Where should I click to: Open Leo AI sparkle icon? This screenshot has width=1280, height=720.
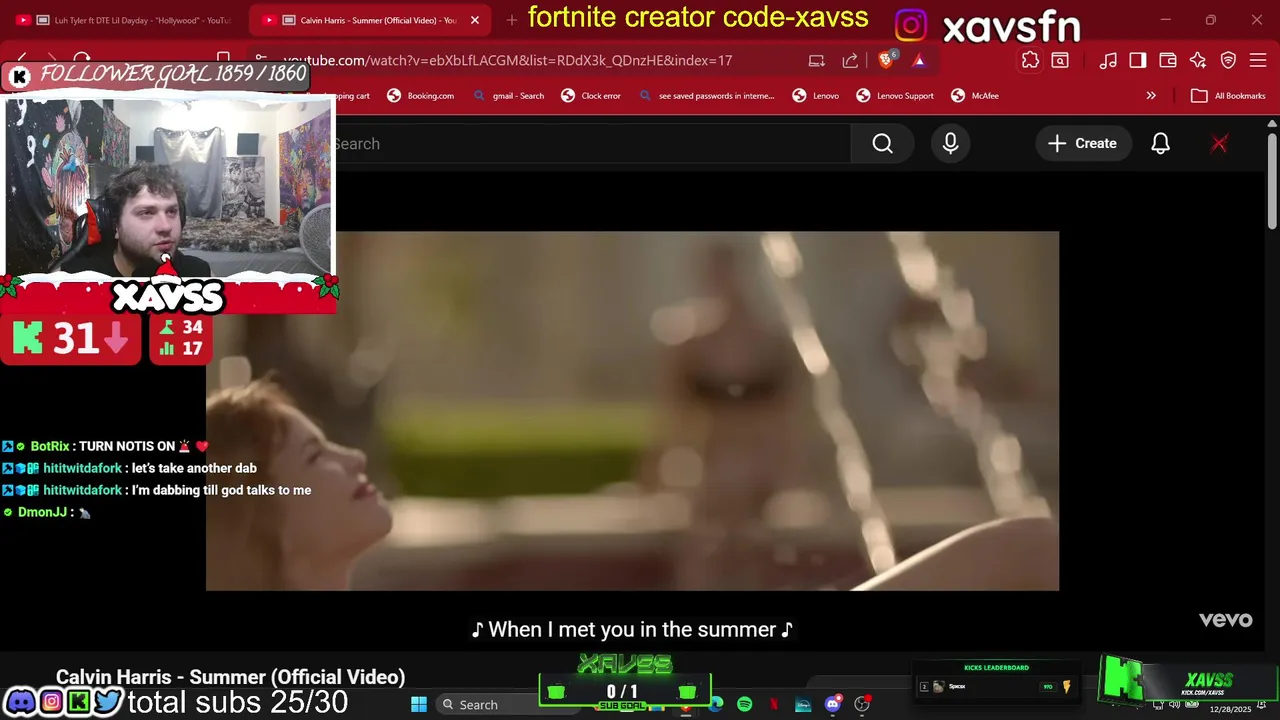[x=1198, y=60]
